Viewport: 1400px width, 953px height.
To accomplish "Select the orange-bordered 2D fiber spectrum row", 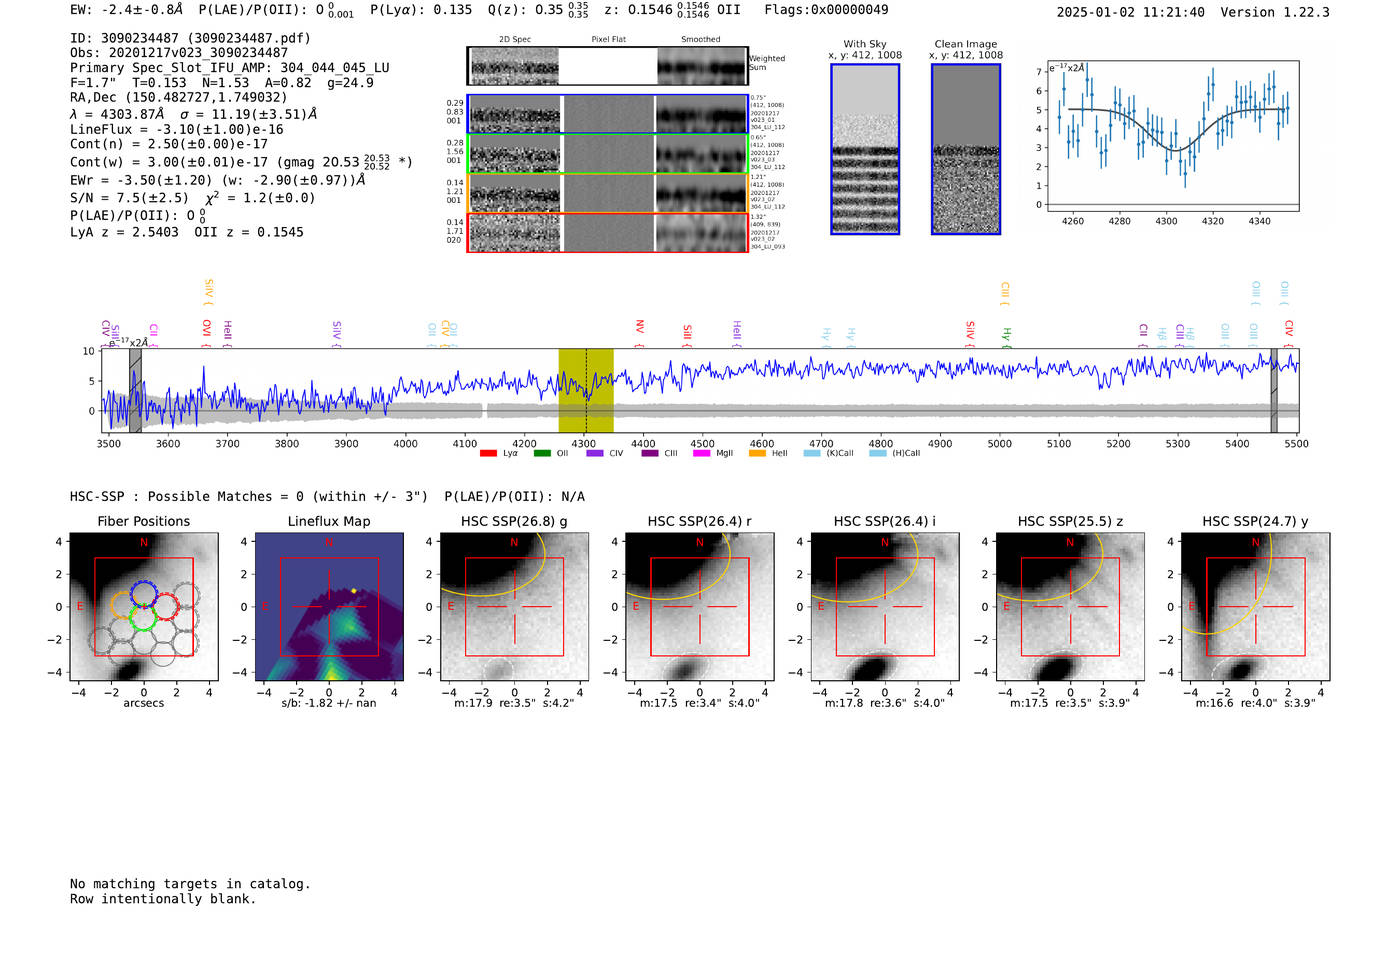I will click(608, 193).
